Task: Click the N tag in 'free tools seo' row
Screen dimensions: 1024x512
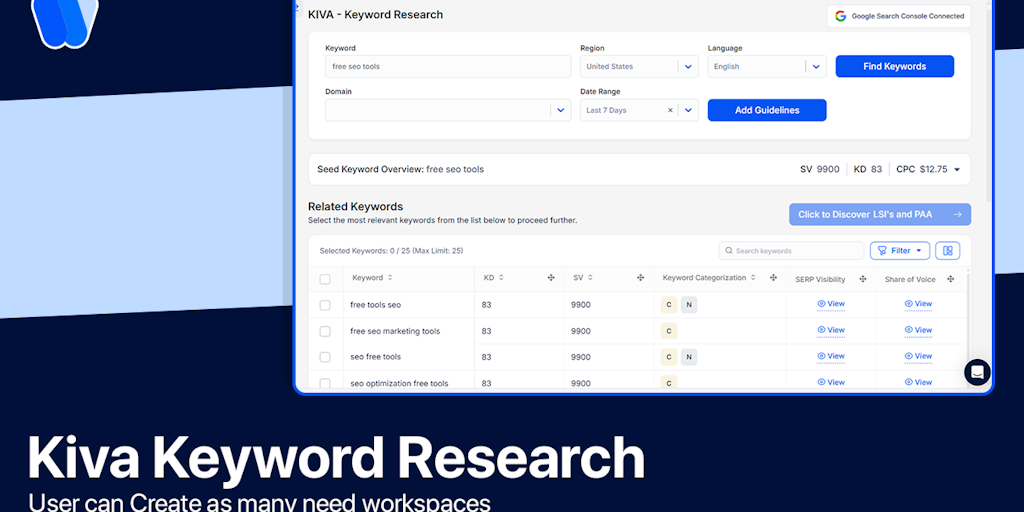Action: [689, 305]
